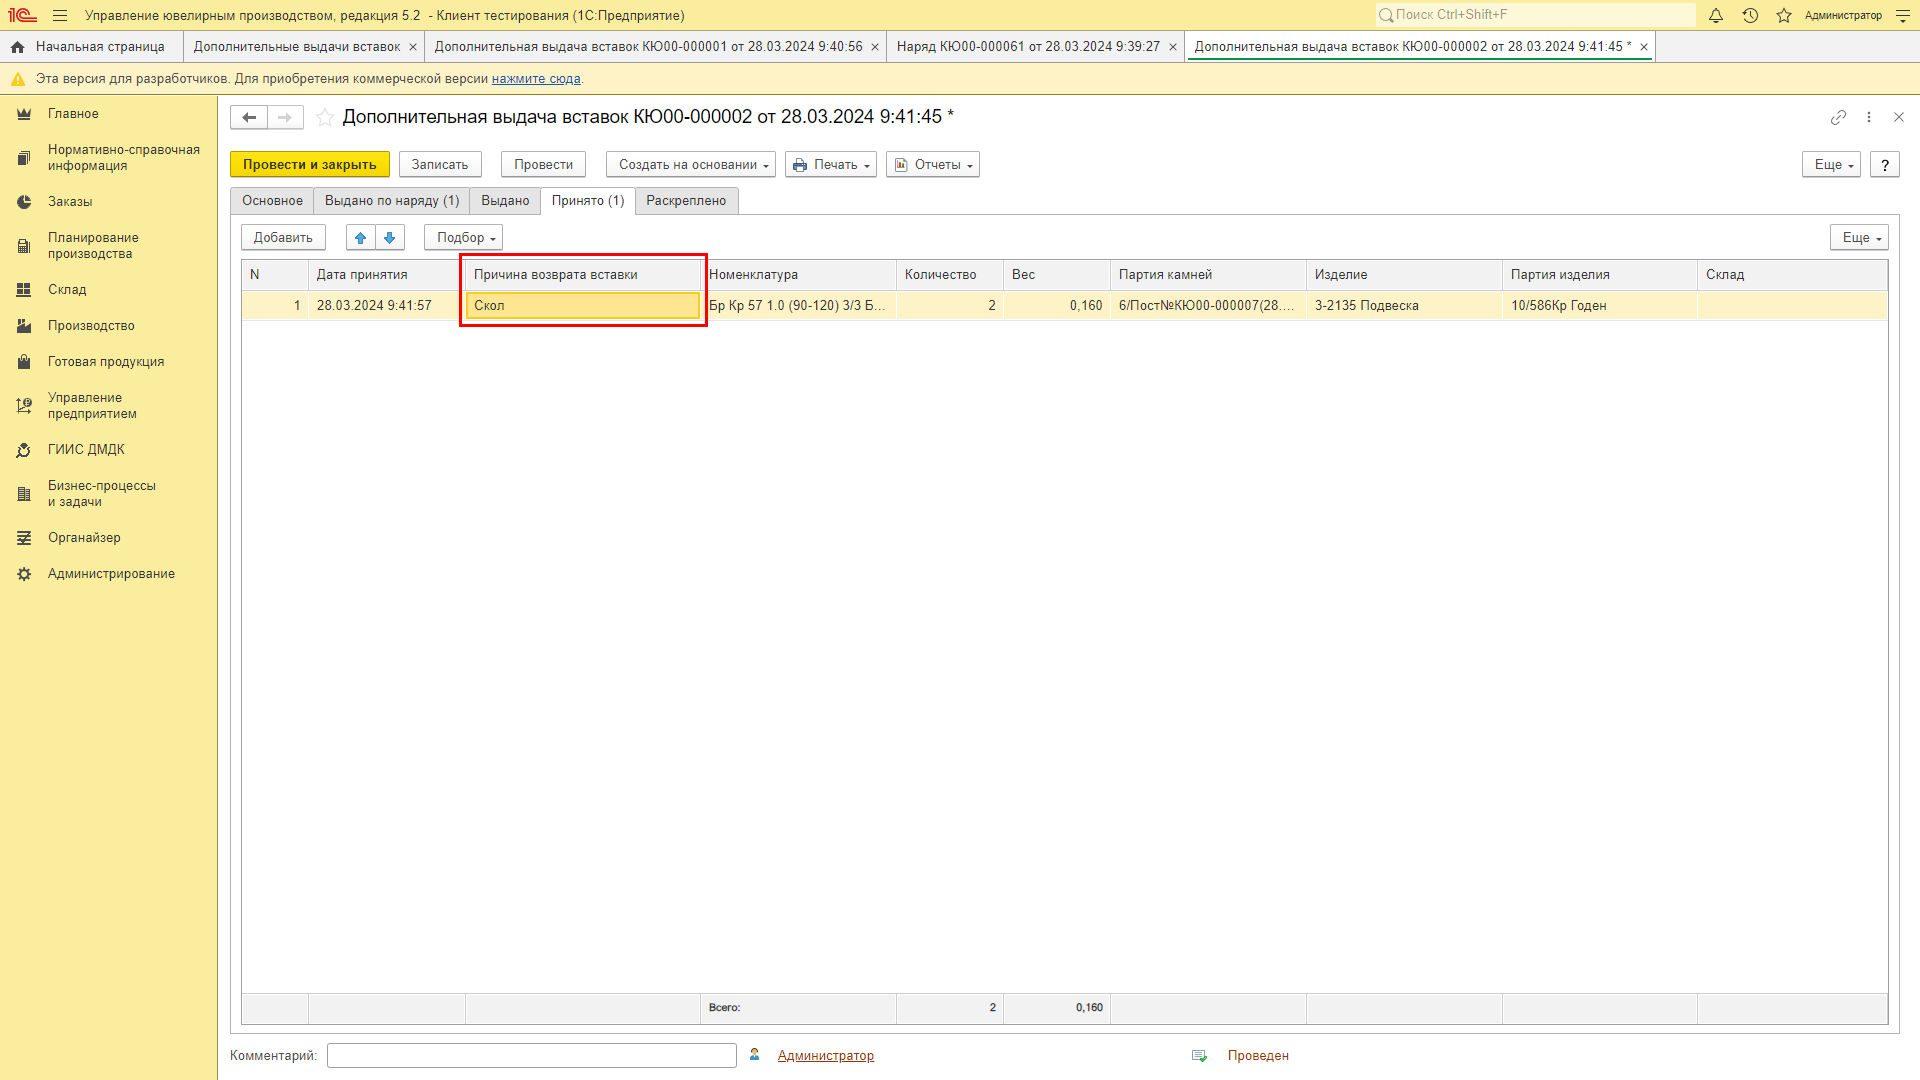Screen dimensions: 1920x1080
Task: Open the table Еще dropdown
Action: tap(1859, 237)
